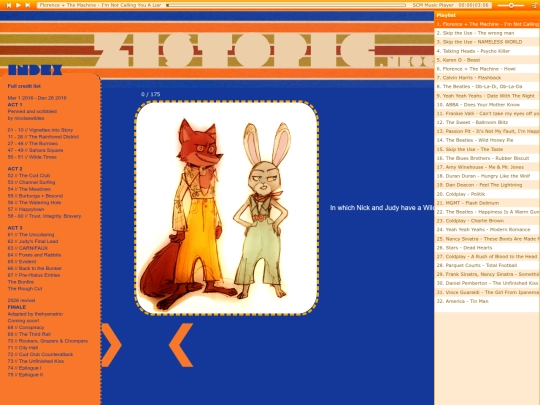Open '57 // Happytown' chapter
540x405 pixels.
pyautogui.click(x=26, y=209)
